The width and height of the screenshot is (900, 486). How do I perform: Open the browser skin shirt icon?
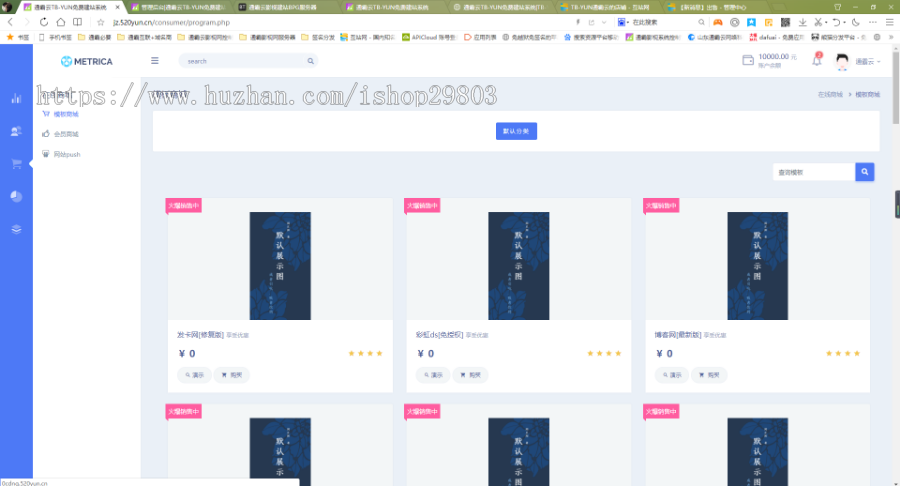coord(837,7)
